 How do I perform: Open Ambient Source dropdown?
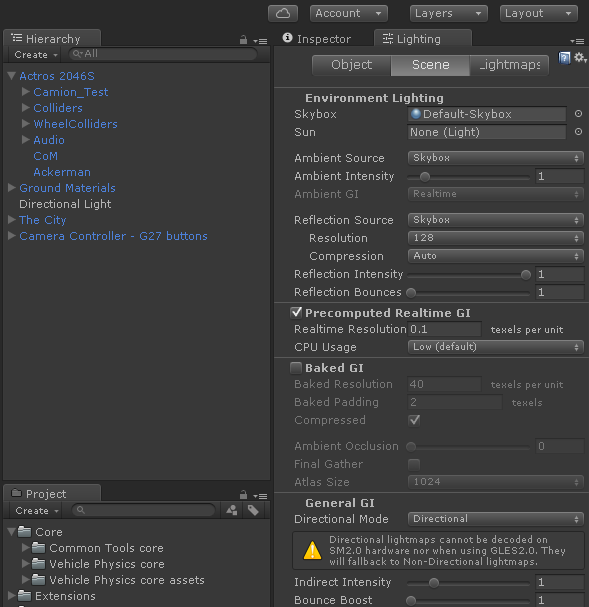[495, 158]
